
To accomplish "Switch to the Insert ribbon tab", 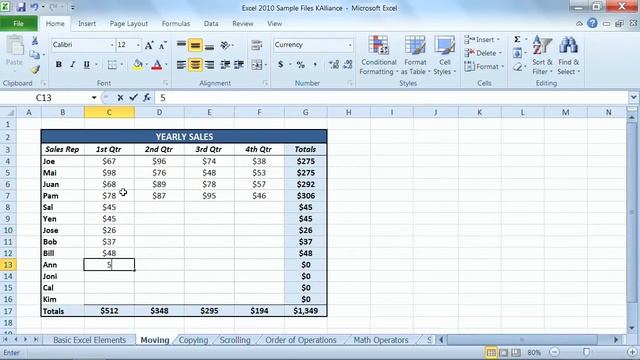I will 87,24.
